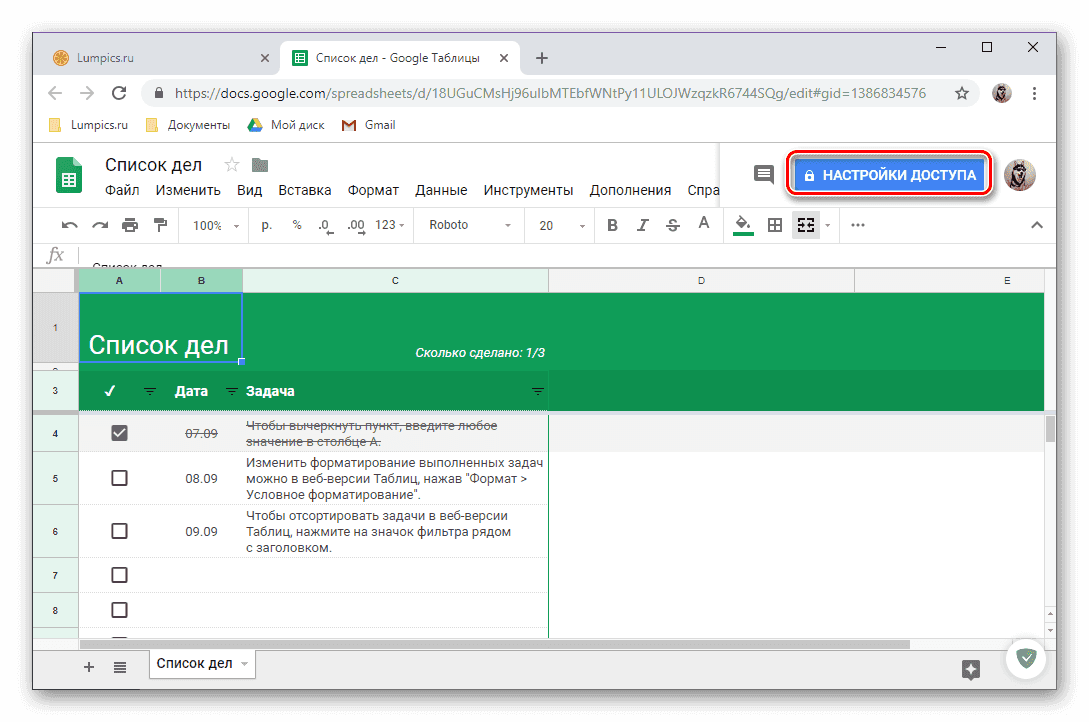Screen dimensions: 1089x722
Task: Open comment history
Action: [x=763, y=174]
